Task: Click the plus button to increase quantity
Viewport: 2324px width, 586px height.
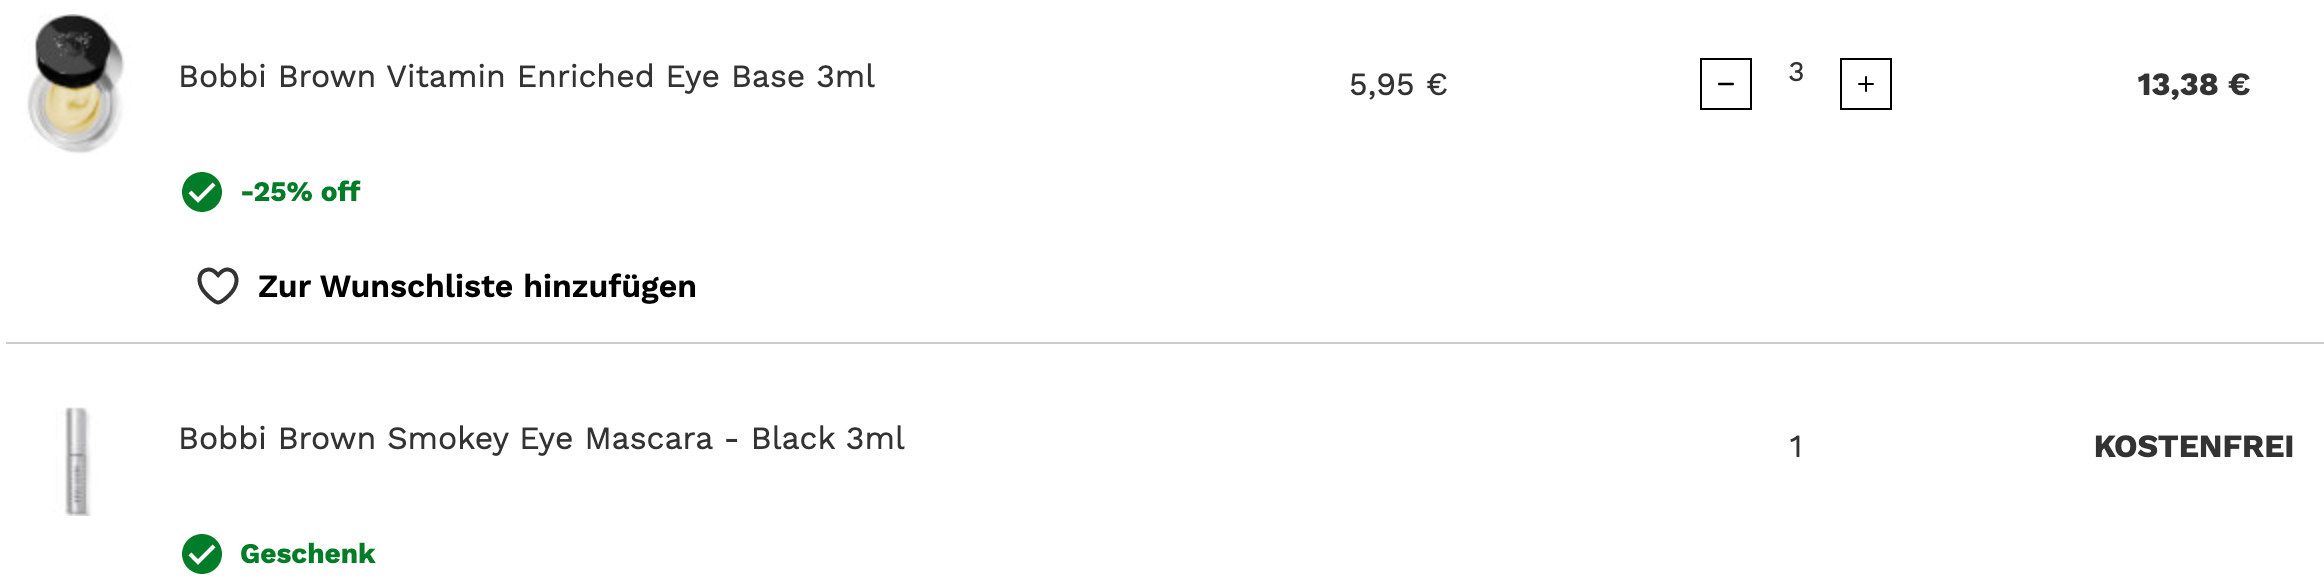Action: (1865, 84)
